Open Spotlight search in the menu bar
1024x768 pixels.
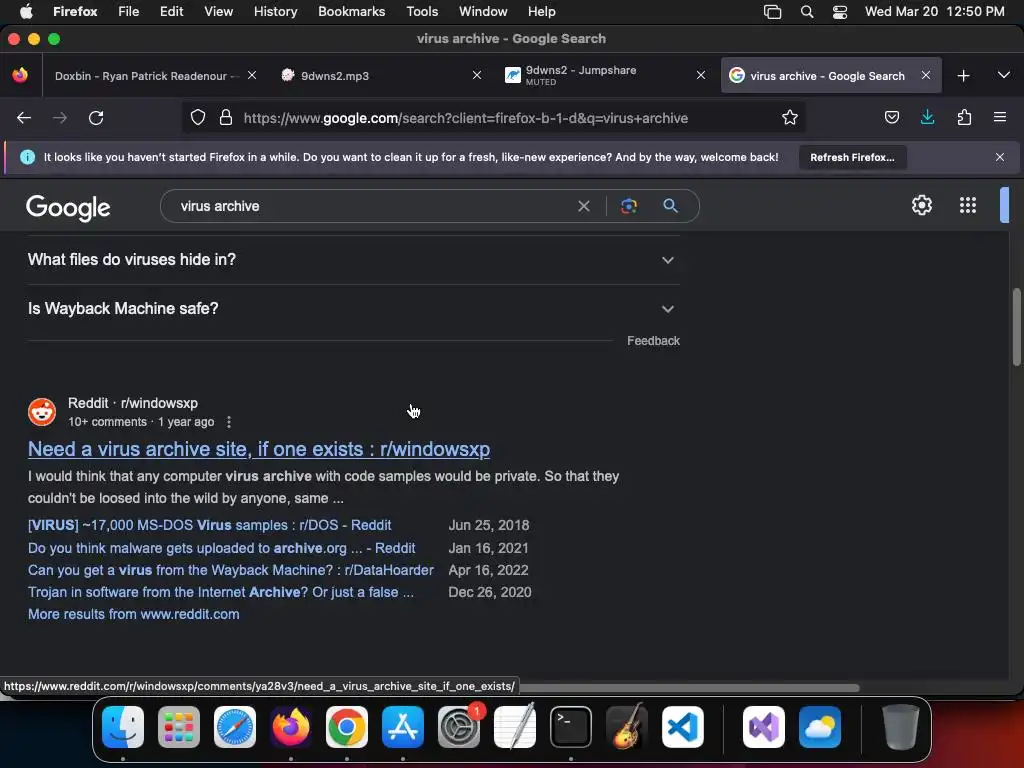point(807,12)
